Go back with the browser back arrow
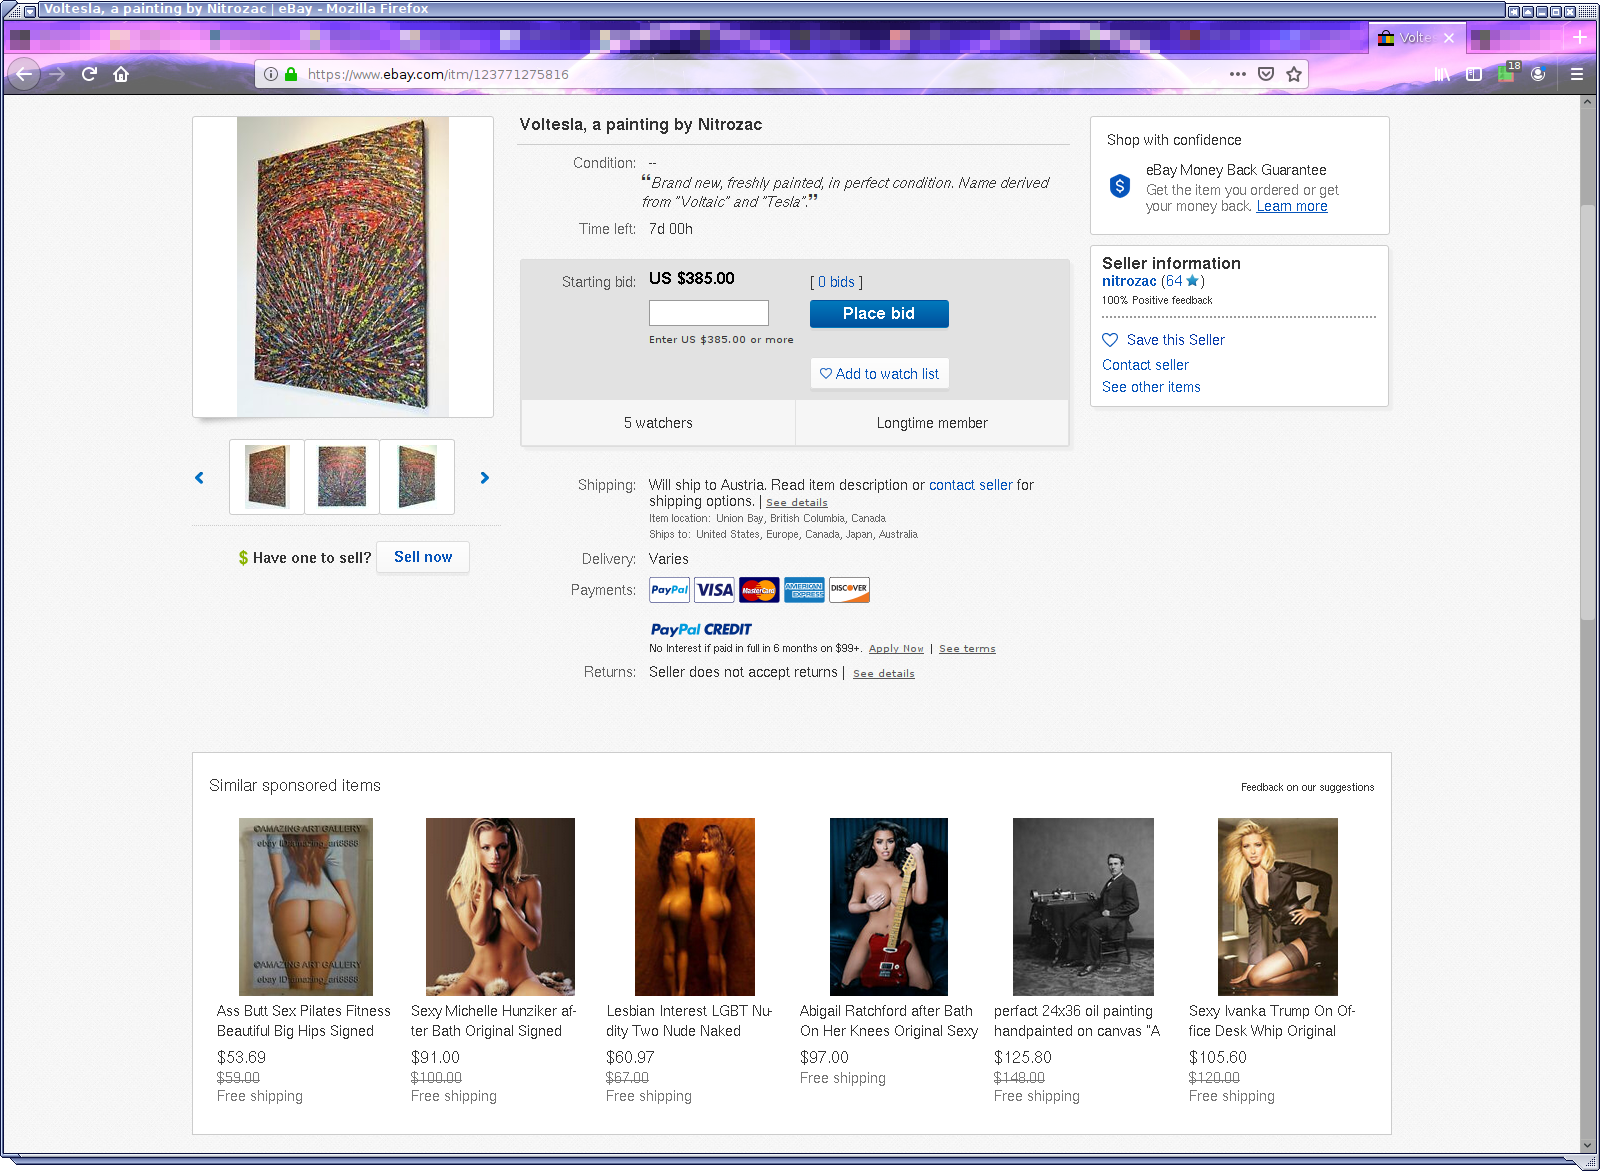Image resolution: width=1600 pixels, height=1171 pixels. pyautogui.click(x=24, y=74)
